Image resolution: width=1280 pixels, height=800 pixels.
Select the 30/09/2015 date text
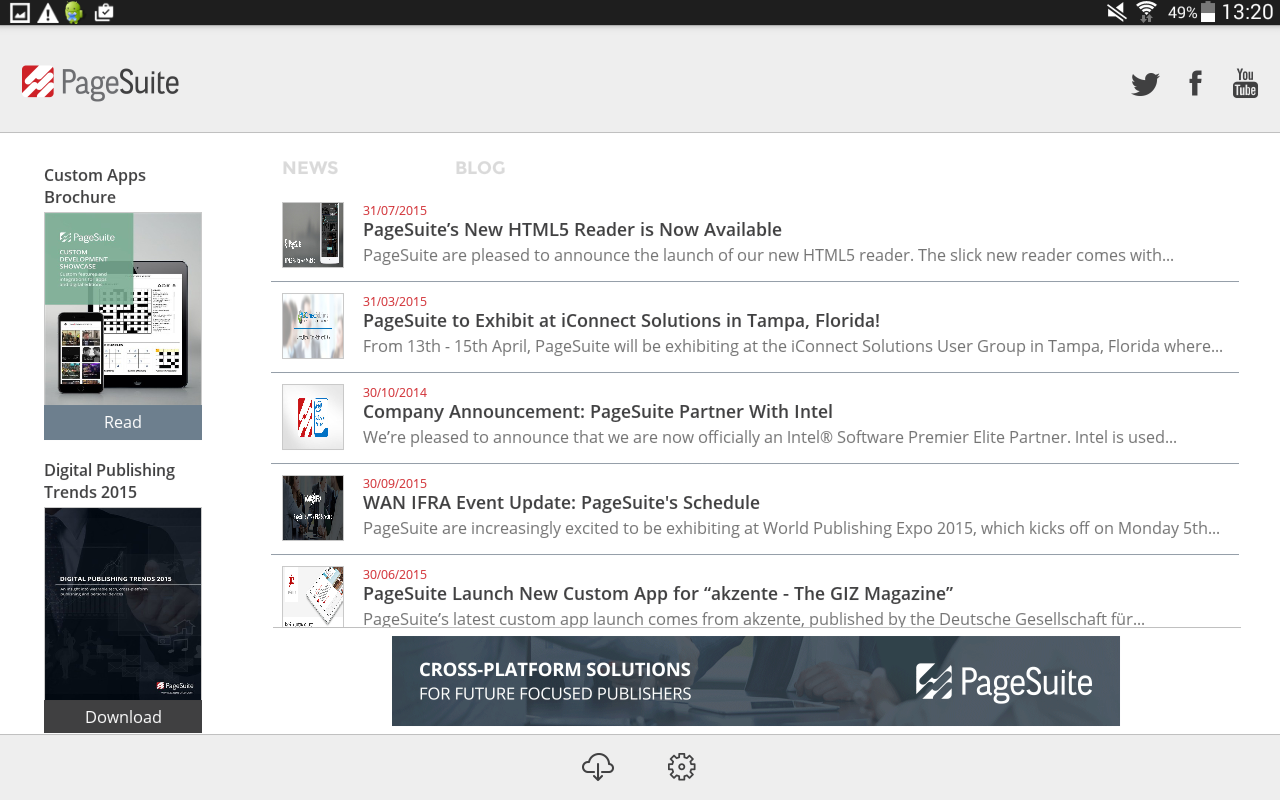pos(395,483)
